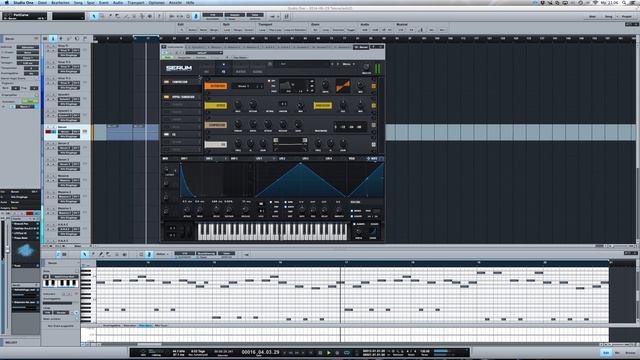Toggle EQ enable switch in Serum effects list
This screenshot has width=640, height=360.
167,134
